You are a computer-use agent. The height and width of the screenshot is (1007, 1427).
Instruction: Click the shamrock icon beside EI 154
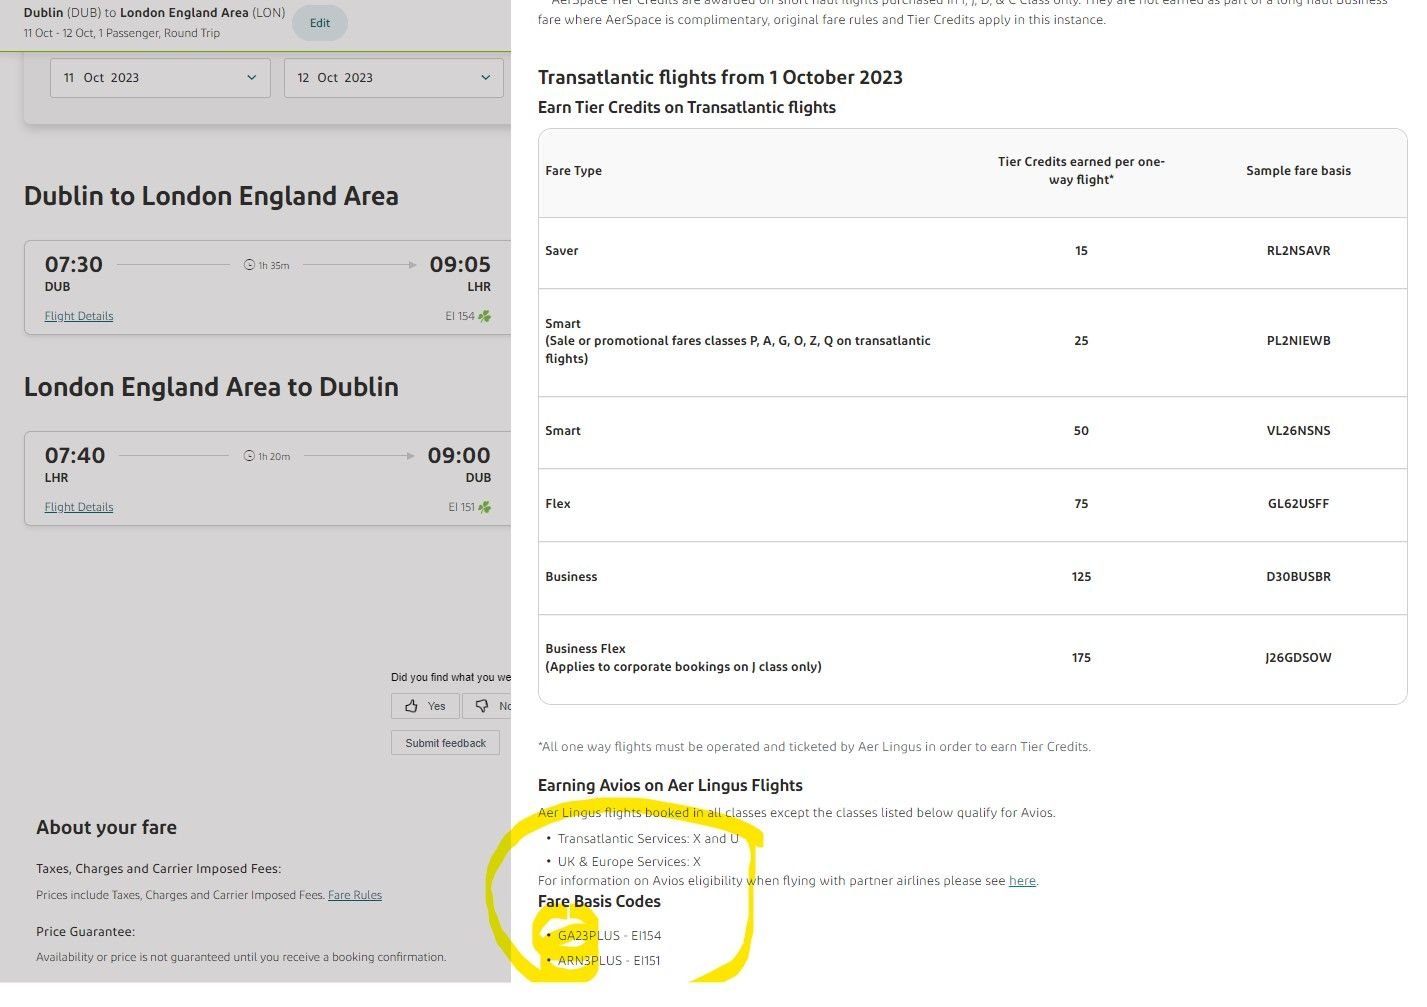click(x=485, y=316)
